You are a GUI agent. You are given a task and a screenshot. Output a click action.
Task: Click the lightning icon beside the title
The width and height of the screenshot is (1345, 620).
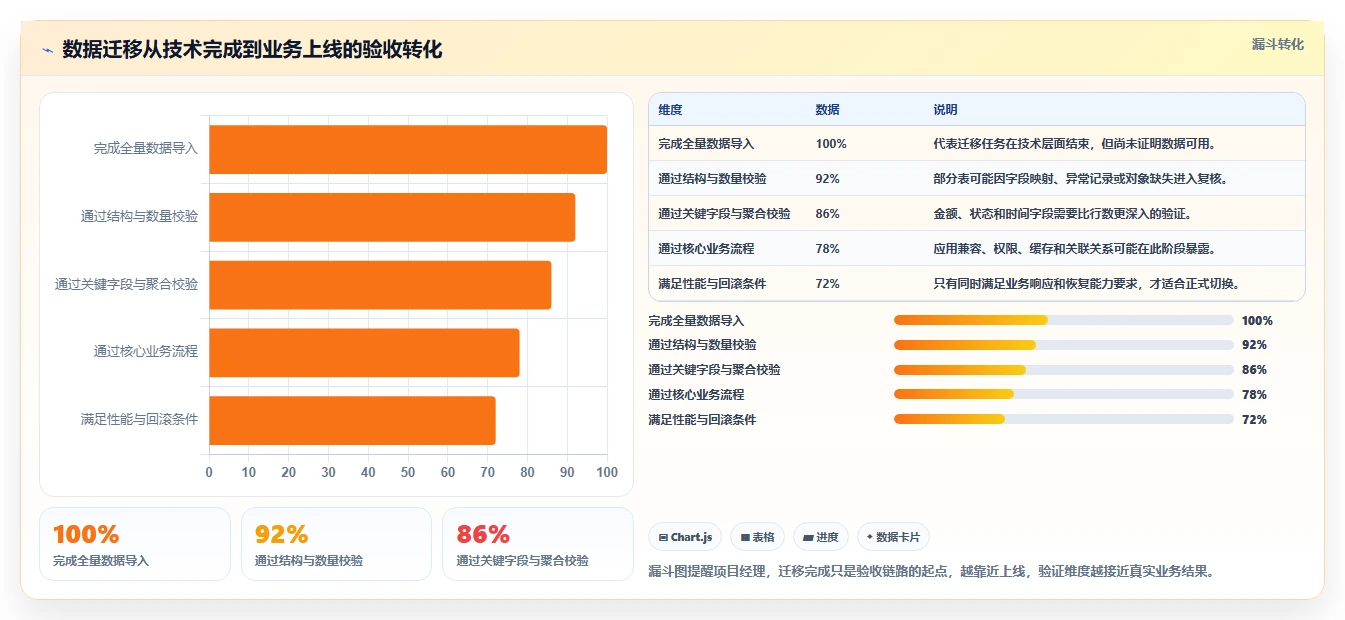(x=47, y=50)
